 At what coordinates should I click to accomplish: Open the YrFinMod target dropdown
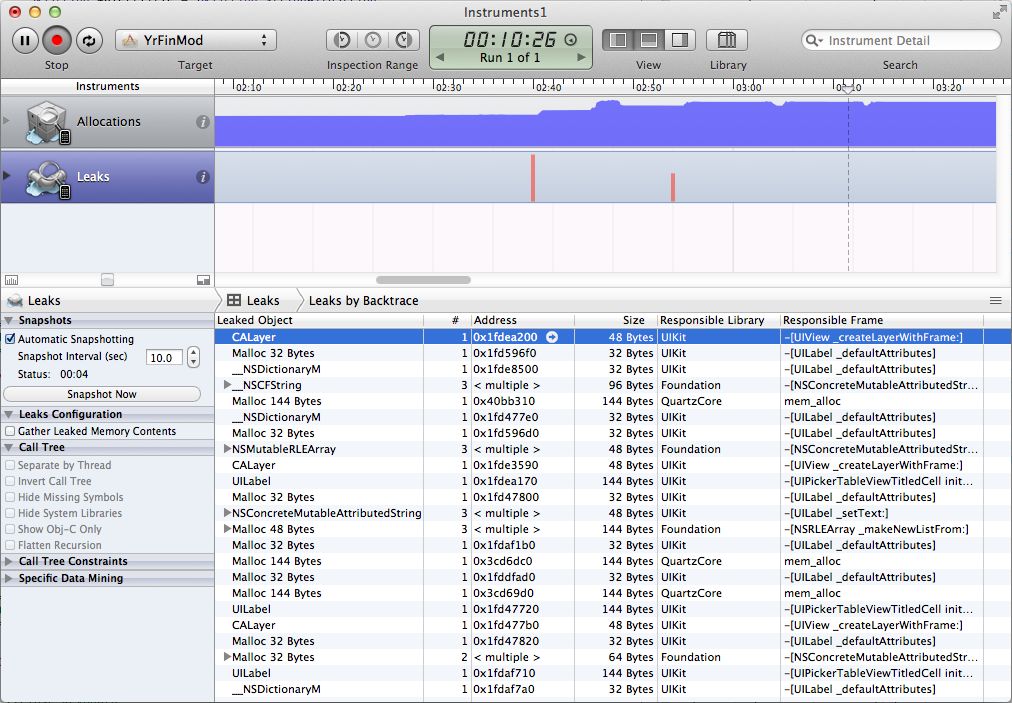pos(196,40)
